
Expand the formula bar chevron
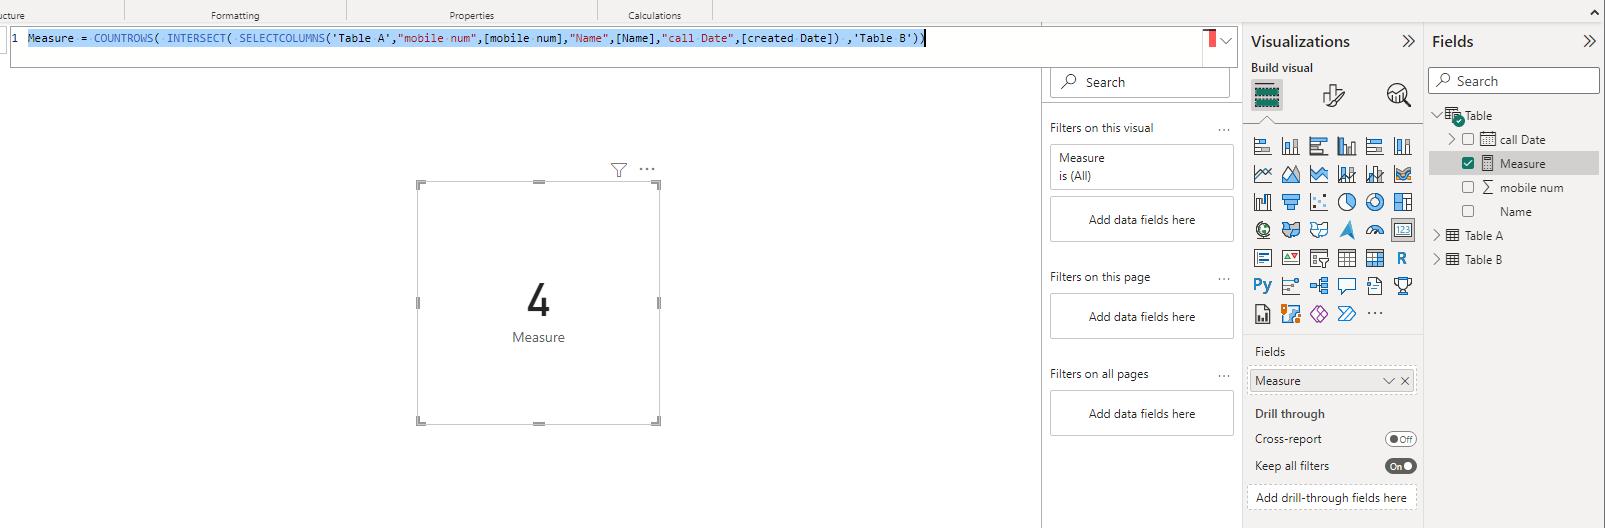click(1226, 41)
